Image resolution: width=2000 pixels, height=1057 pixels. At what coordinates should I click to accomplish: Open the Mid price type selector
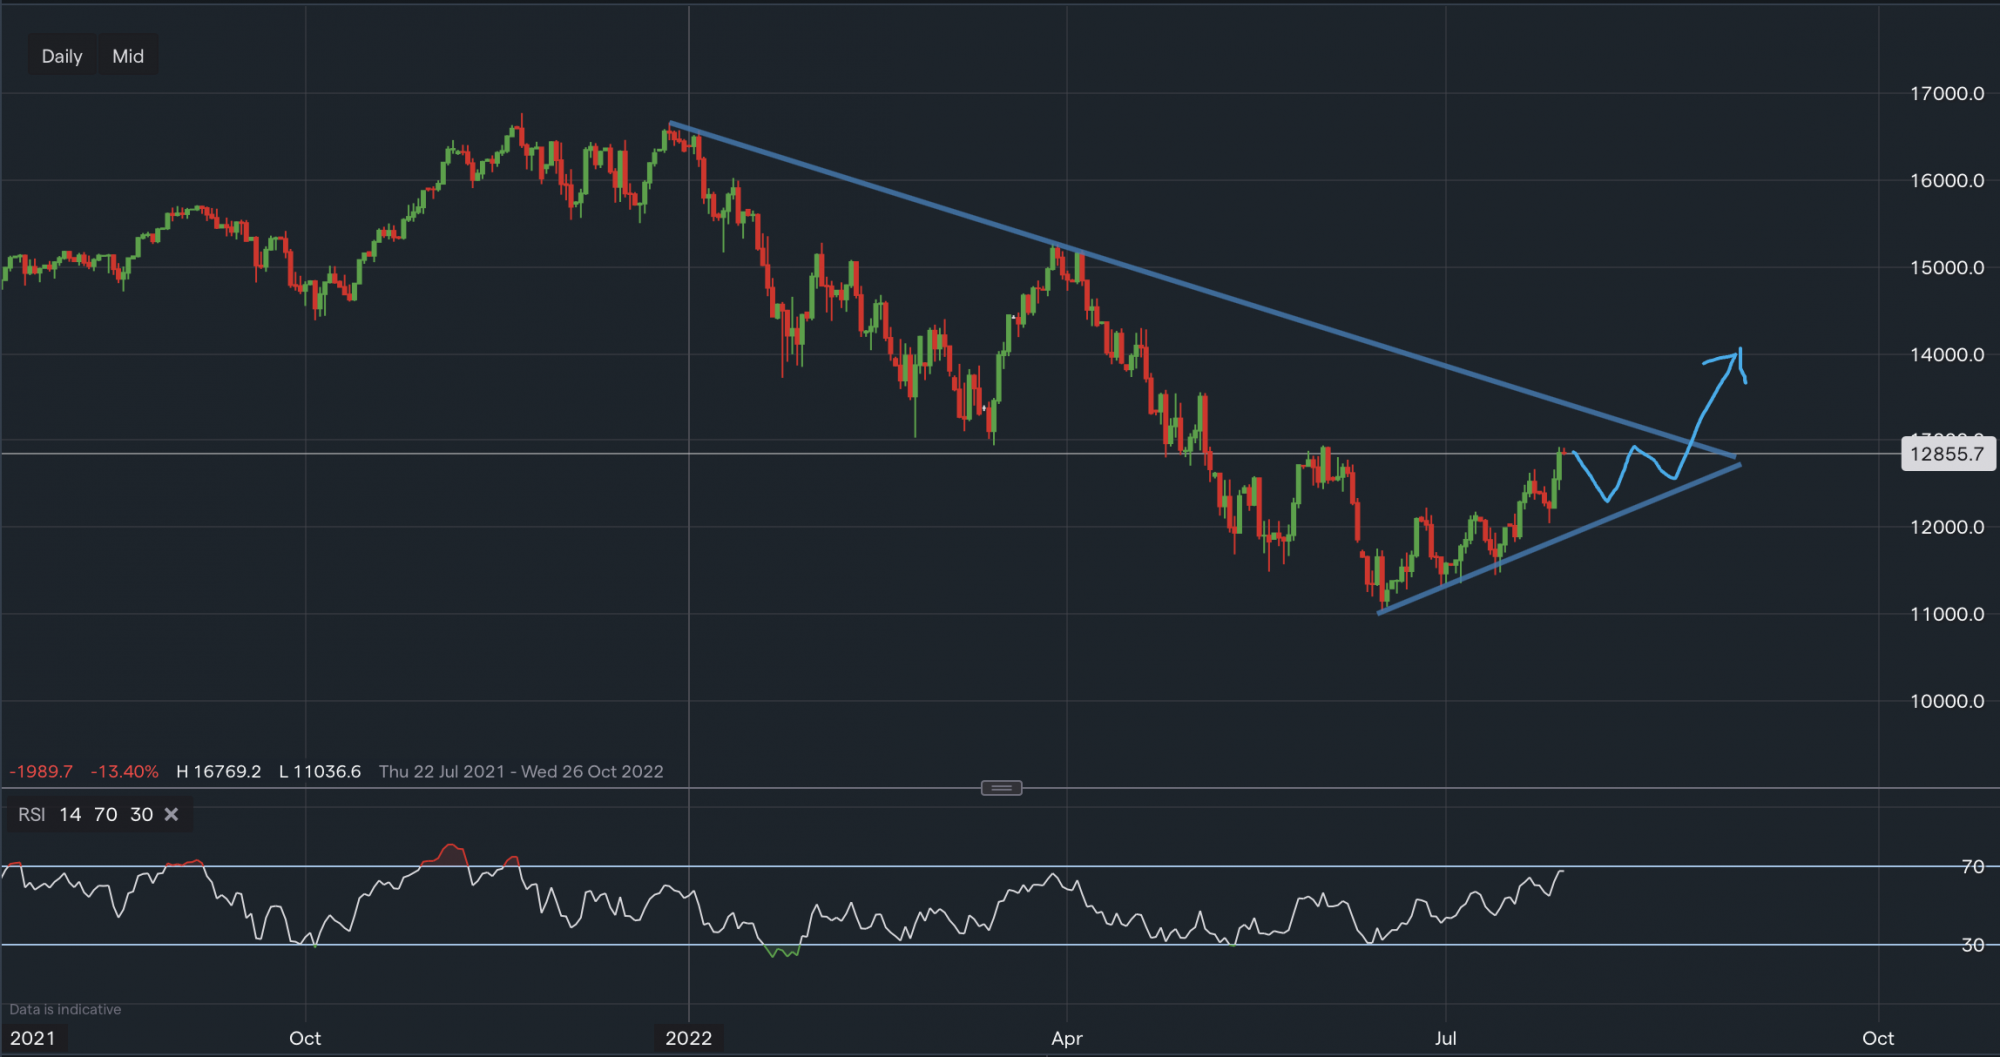128,56
